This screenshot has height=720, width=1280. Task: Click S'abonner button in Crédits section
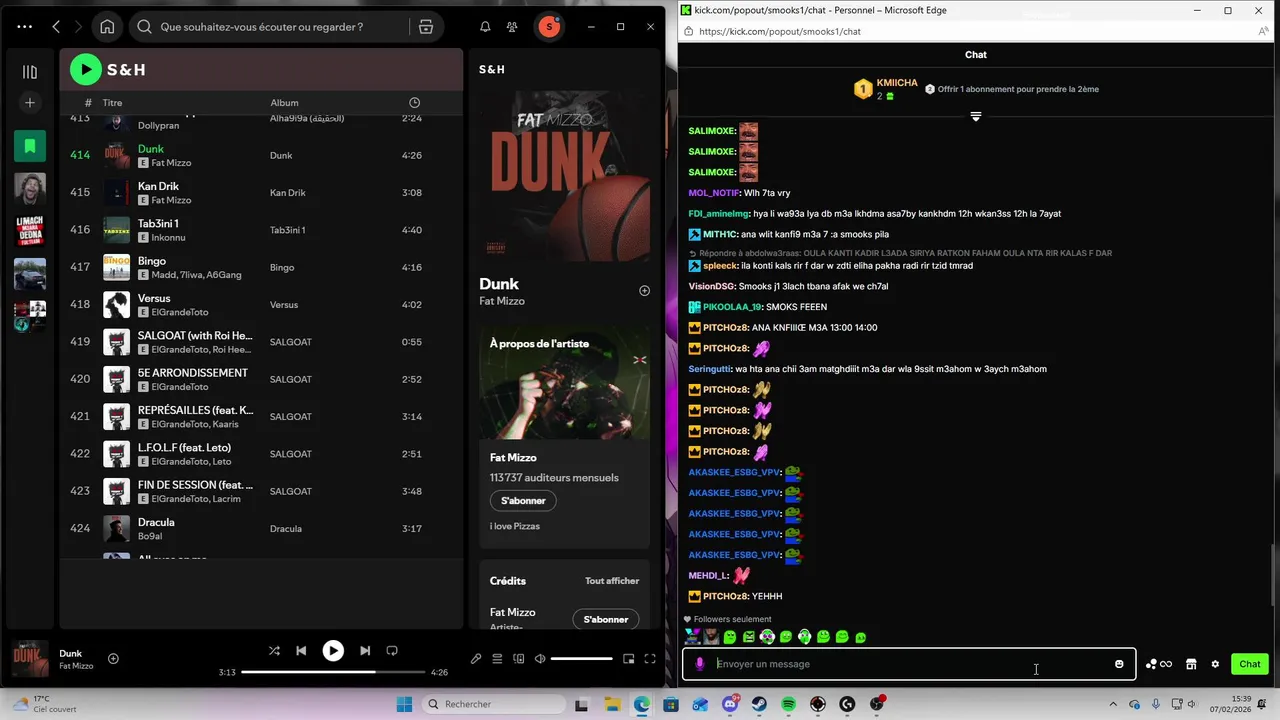[x=606, y=619]
